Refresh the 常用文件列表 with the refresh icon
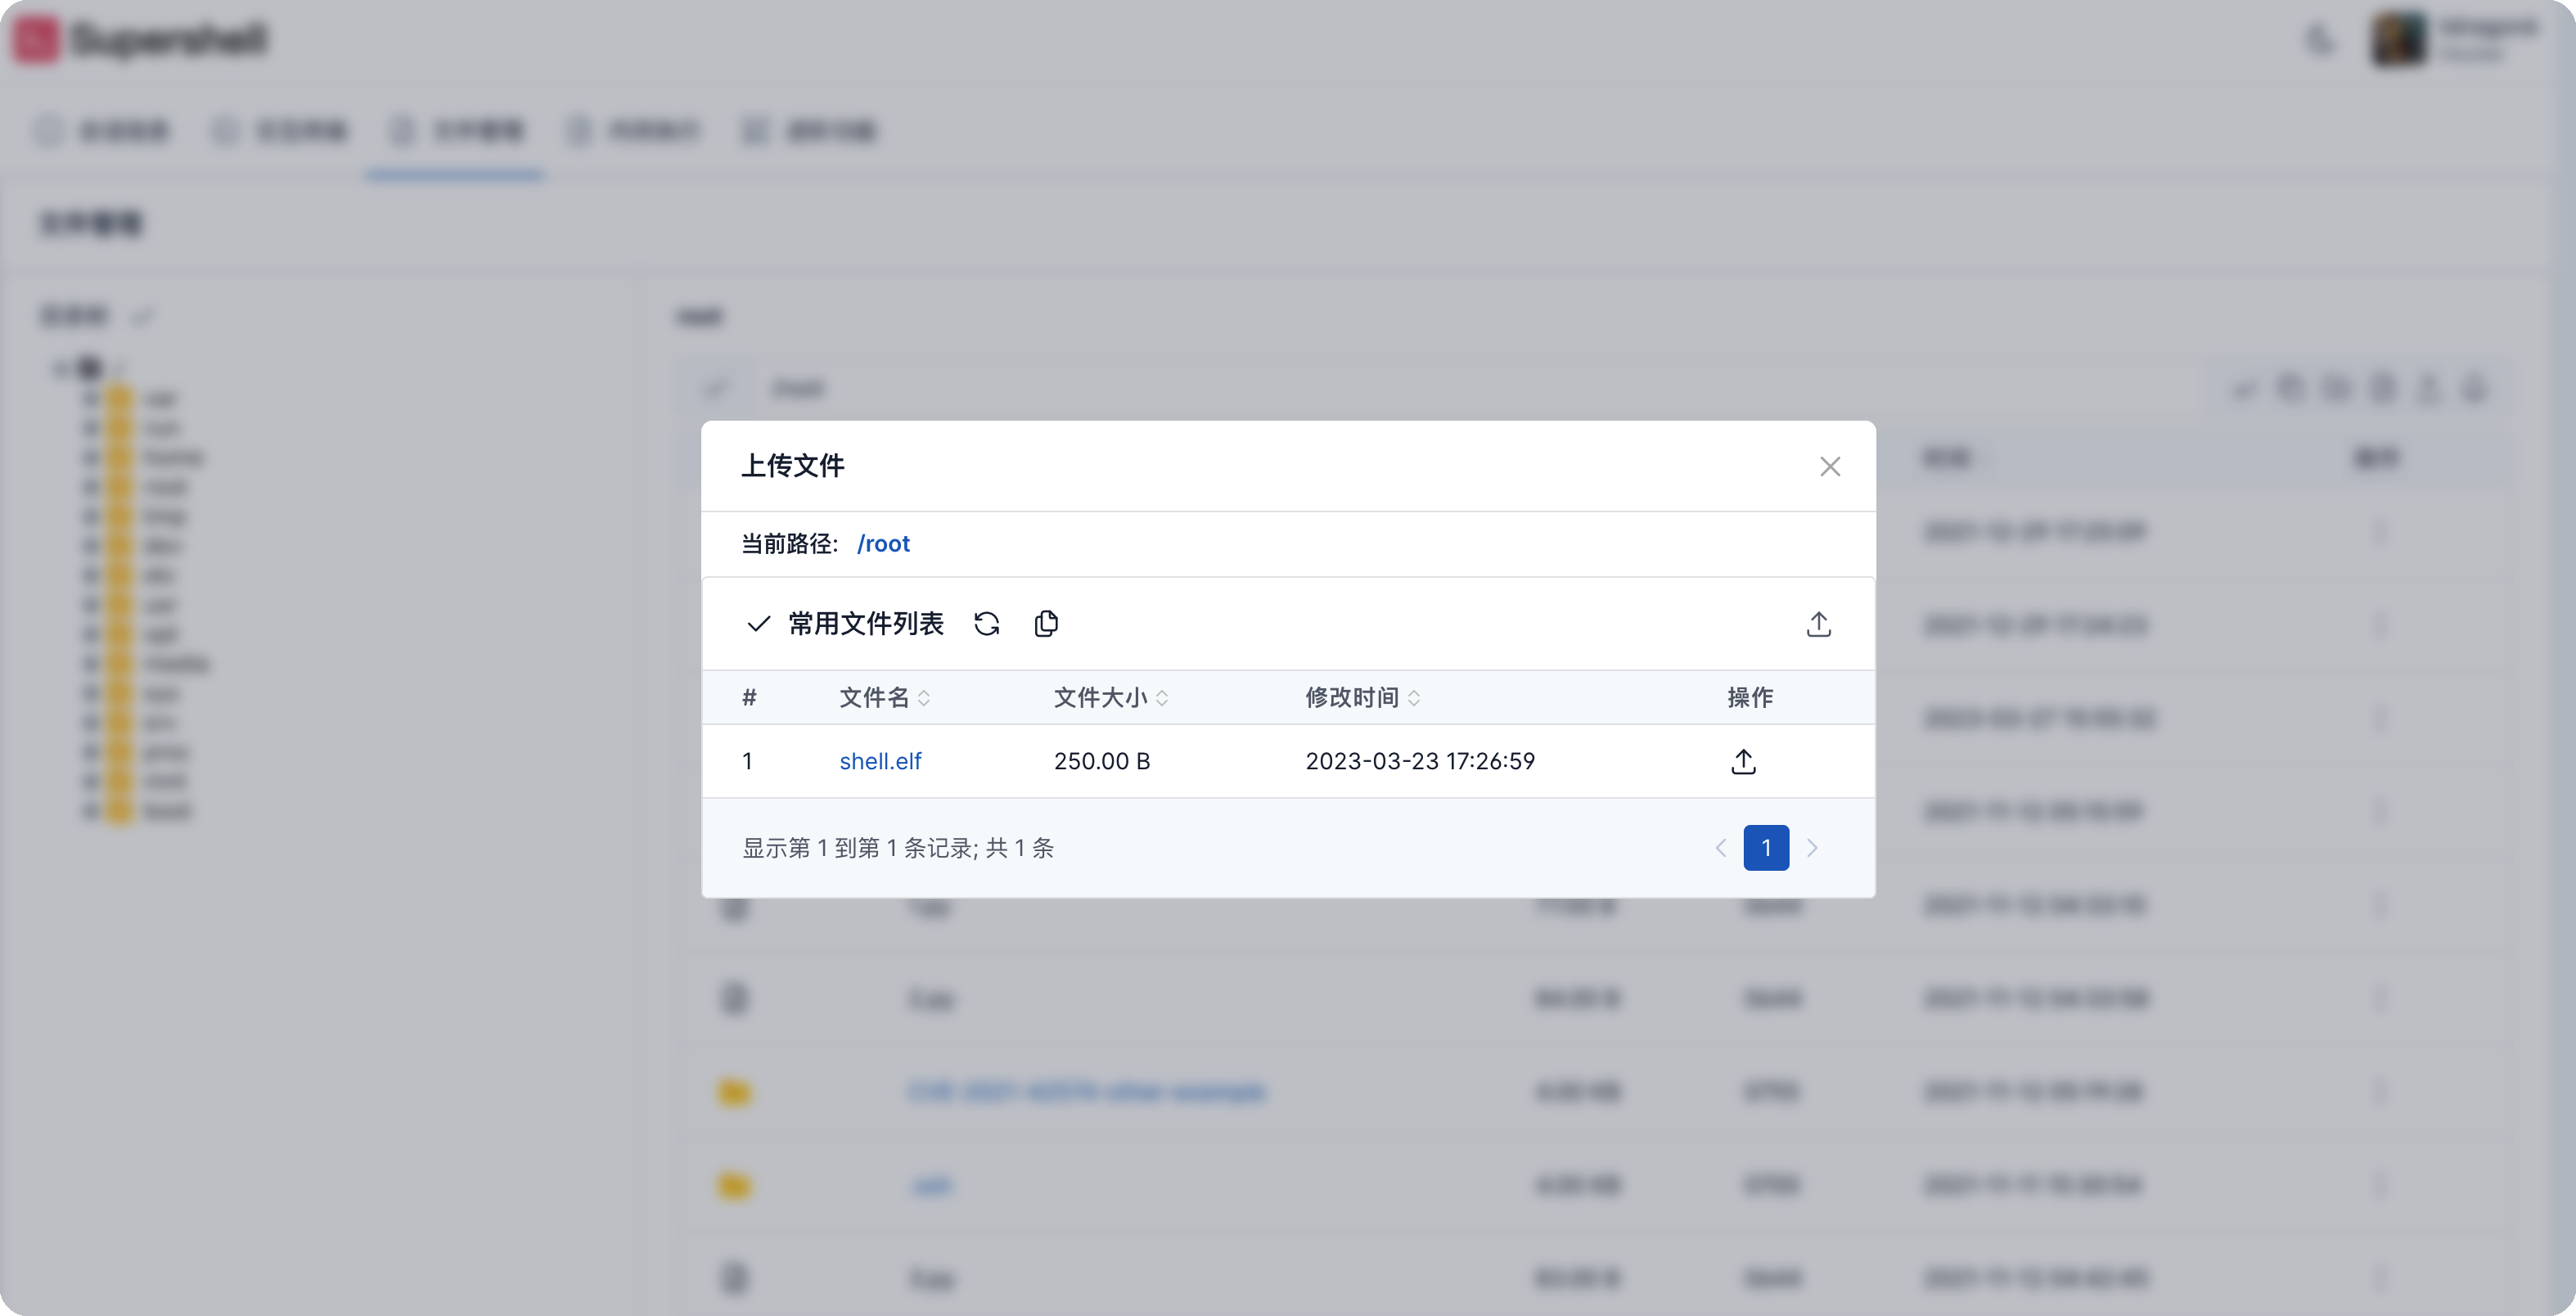This screenshot has height=1316, width=2576. click(986, 623)
